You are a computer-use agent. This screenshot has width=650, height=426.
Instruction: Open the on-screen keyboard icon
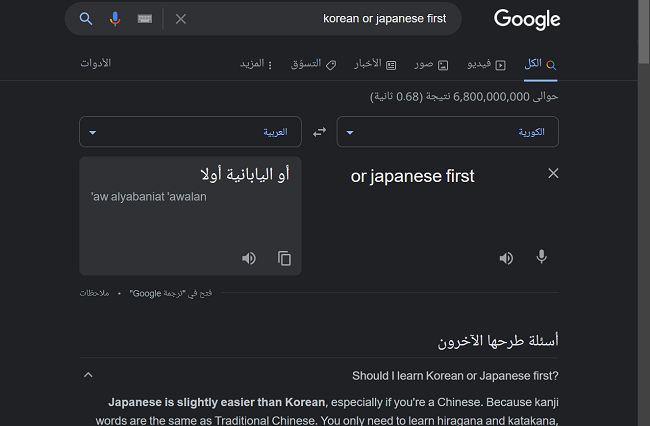pos(145,19)
